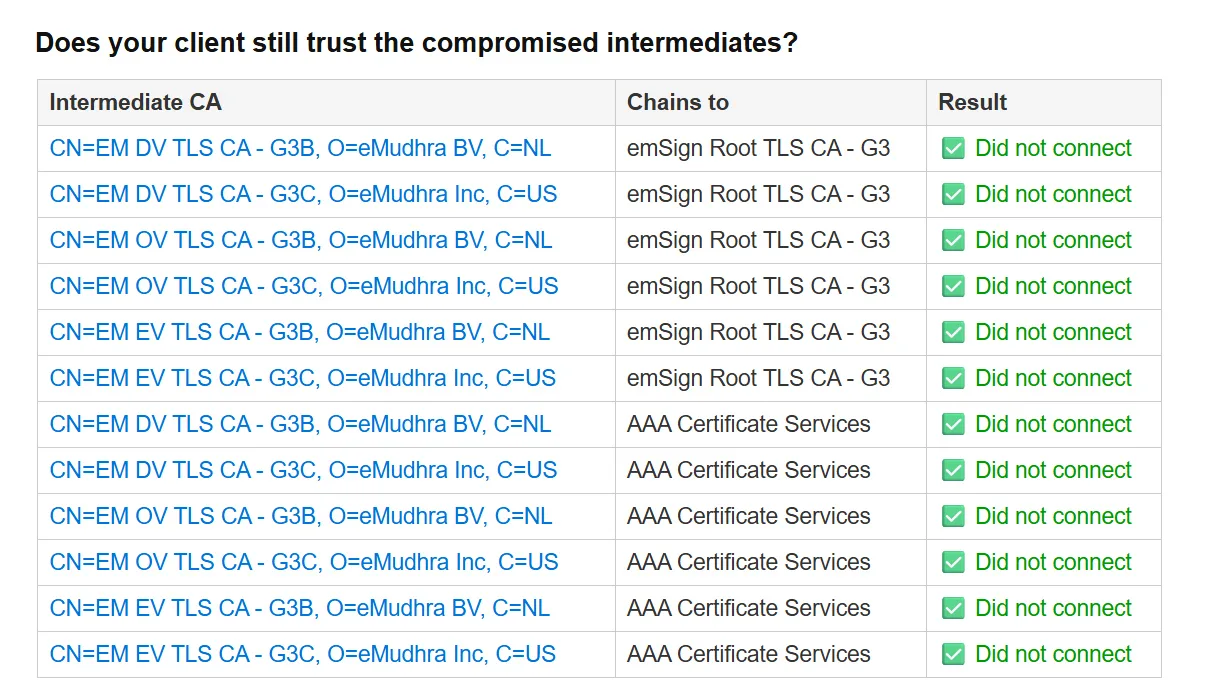Open last EM EV TLS CA - G3B link
Image resolution: width=1218 pixels, height=685 pixels.
pos(300,608)
